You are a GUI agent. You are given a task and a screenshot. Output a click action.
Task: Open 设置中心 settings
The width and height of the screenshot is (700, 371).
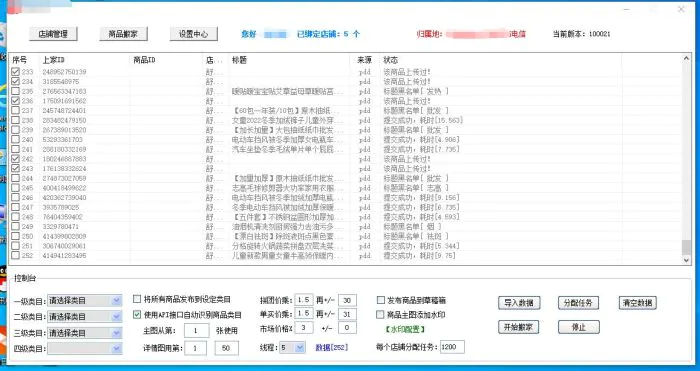193,34
